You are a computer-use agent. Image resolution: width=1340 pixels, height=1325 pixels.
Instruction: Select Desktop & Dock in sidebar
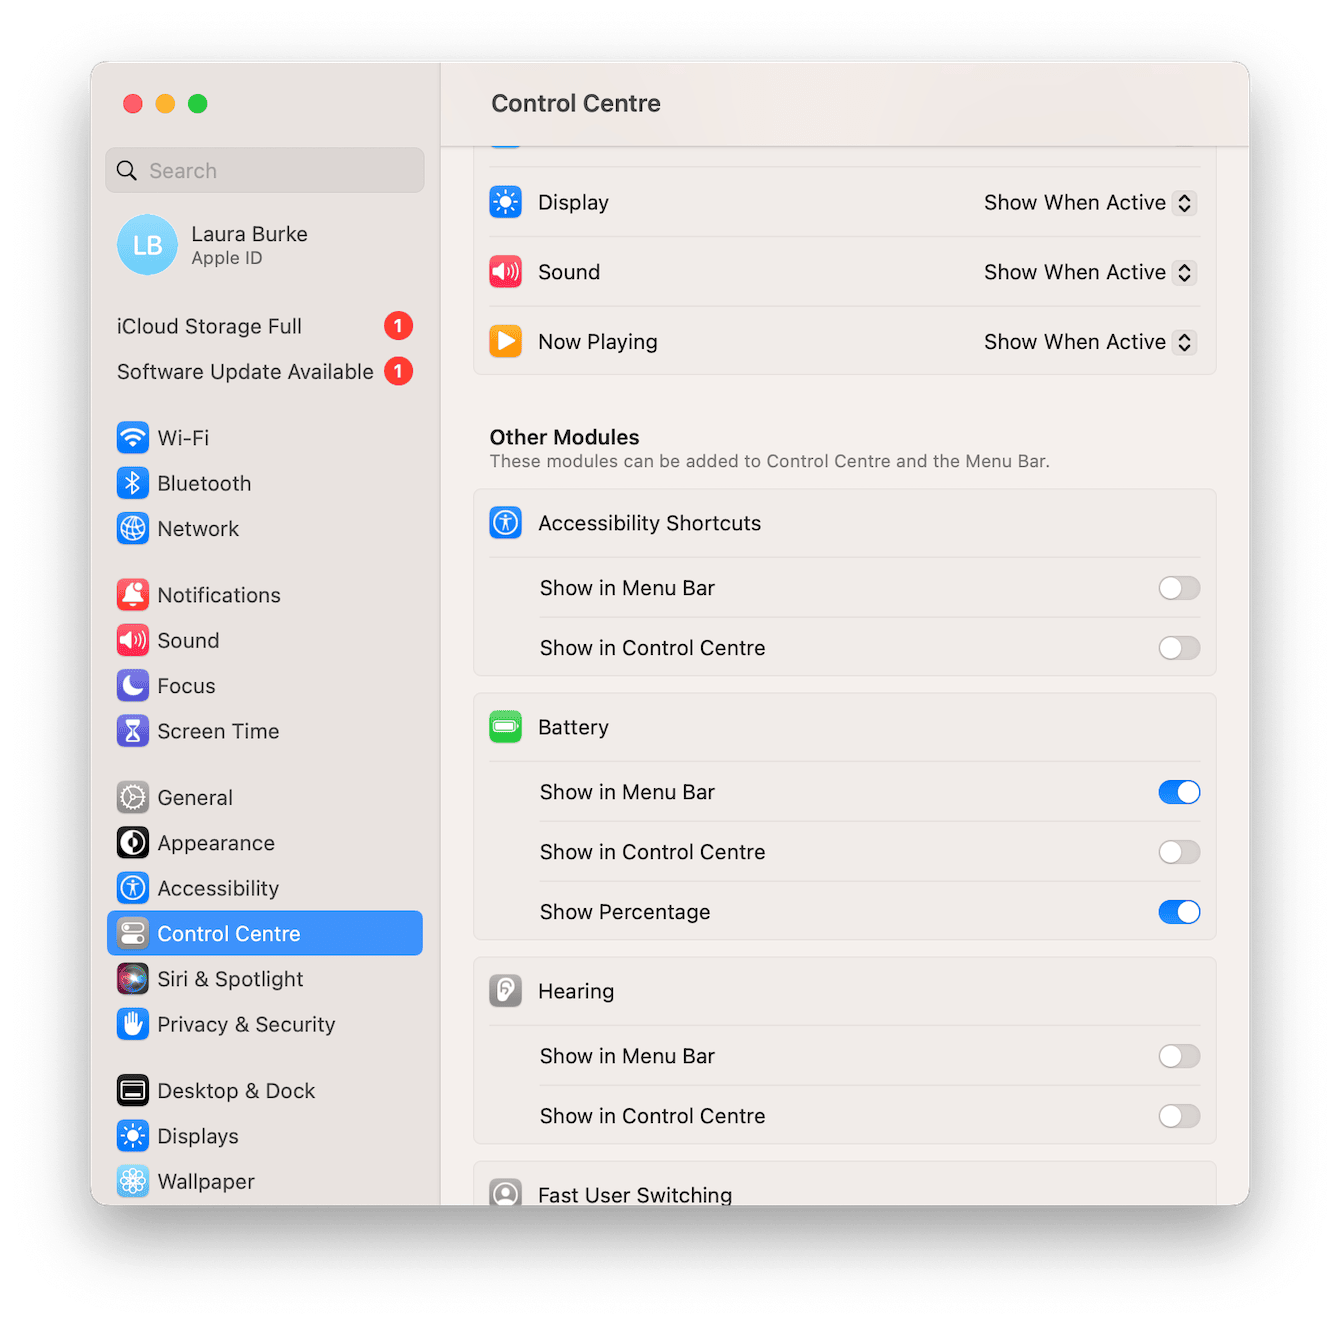(235, 1090)
